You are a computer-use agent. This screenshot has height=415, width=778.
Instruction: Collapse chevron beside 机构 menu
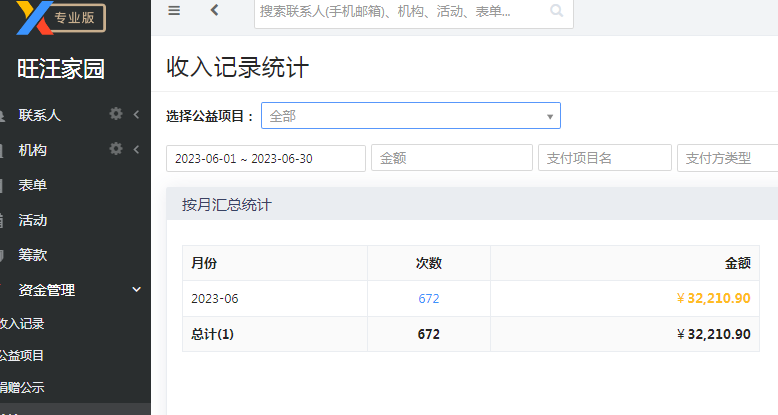pos(136,149)
